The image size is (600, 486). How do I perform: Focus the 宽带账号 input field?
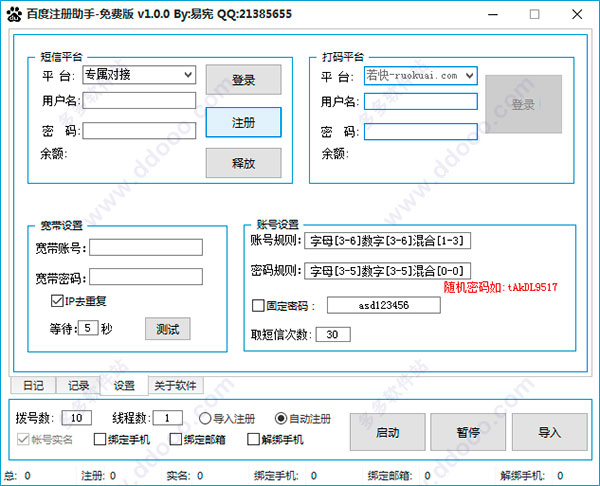[x=146, y=248]
